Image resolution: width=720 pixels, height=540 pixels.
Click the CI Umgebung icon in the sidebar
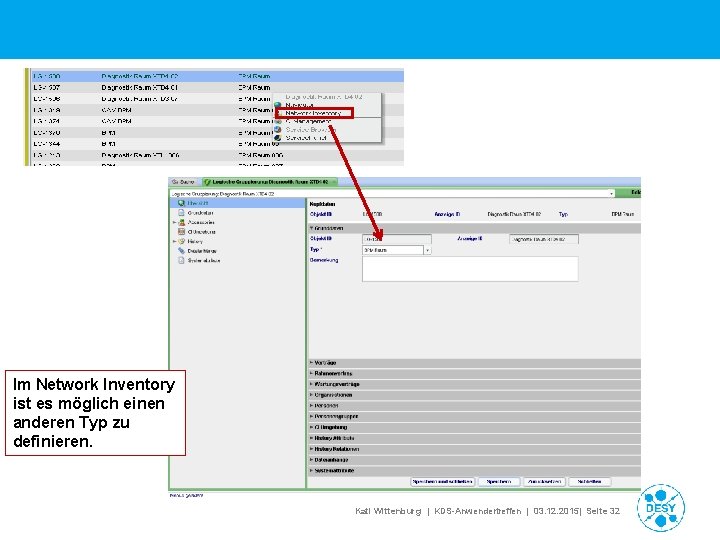(x=181, y=232)
